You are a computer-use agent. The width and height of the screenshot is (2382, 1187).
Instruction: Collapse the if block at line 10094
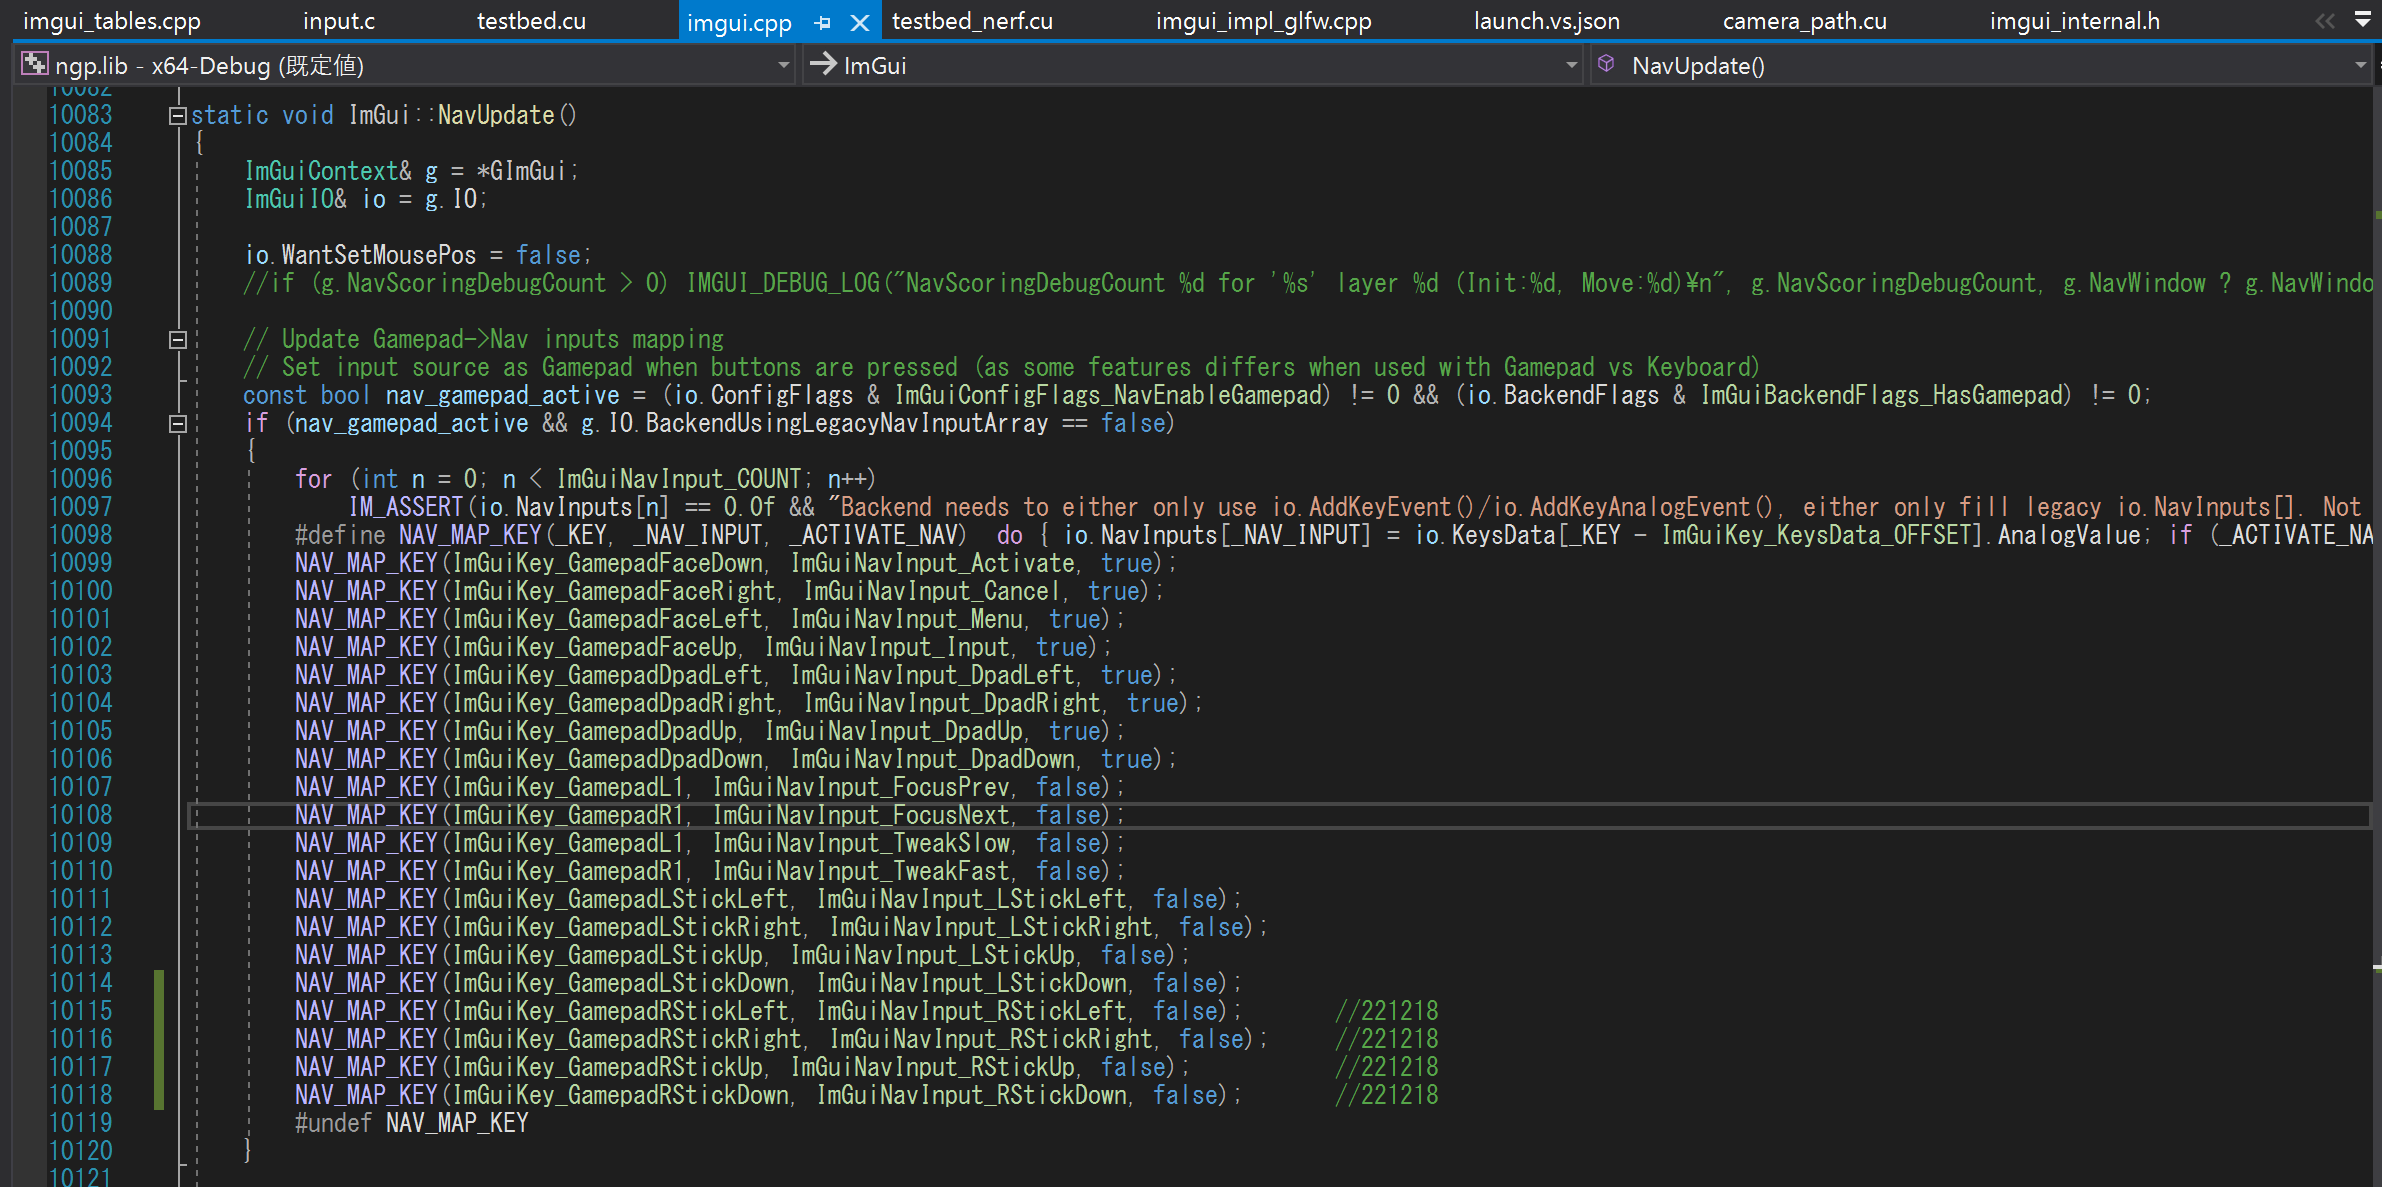(x=178, y=424)
